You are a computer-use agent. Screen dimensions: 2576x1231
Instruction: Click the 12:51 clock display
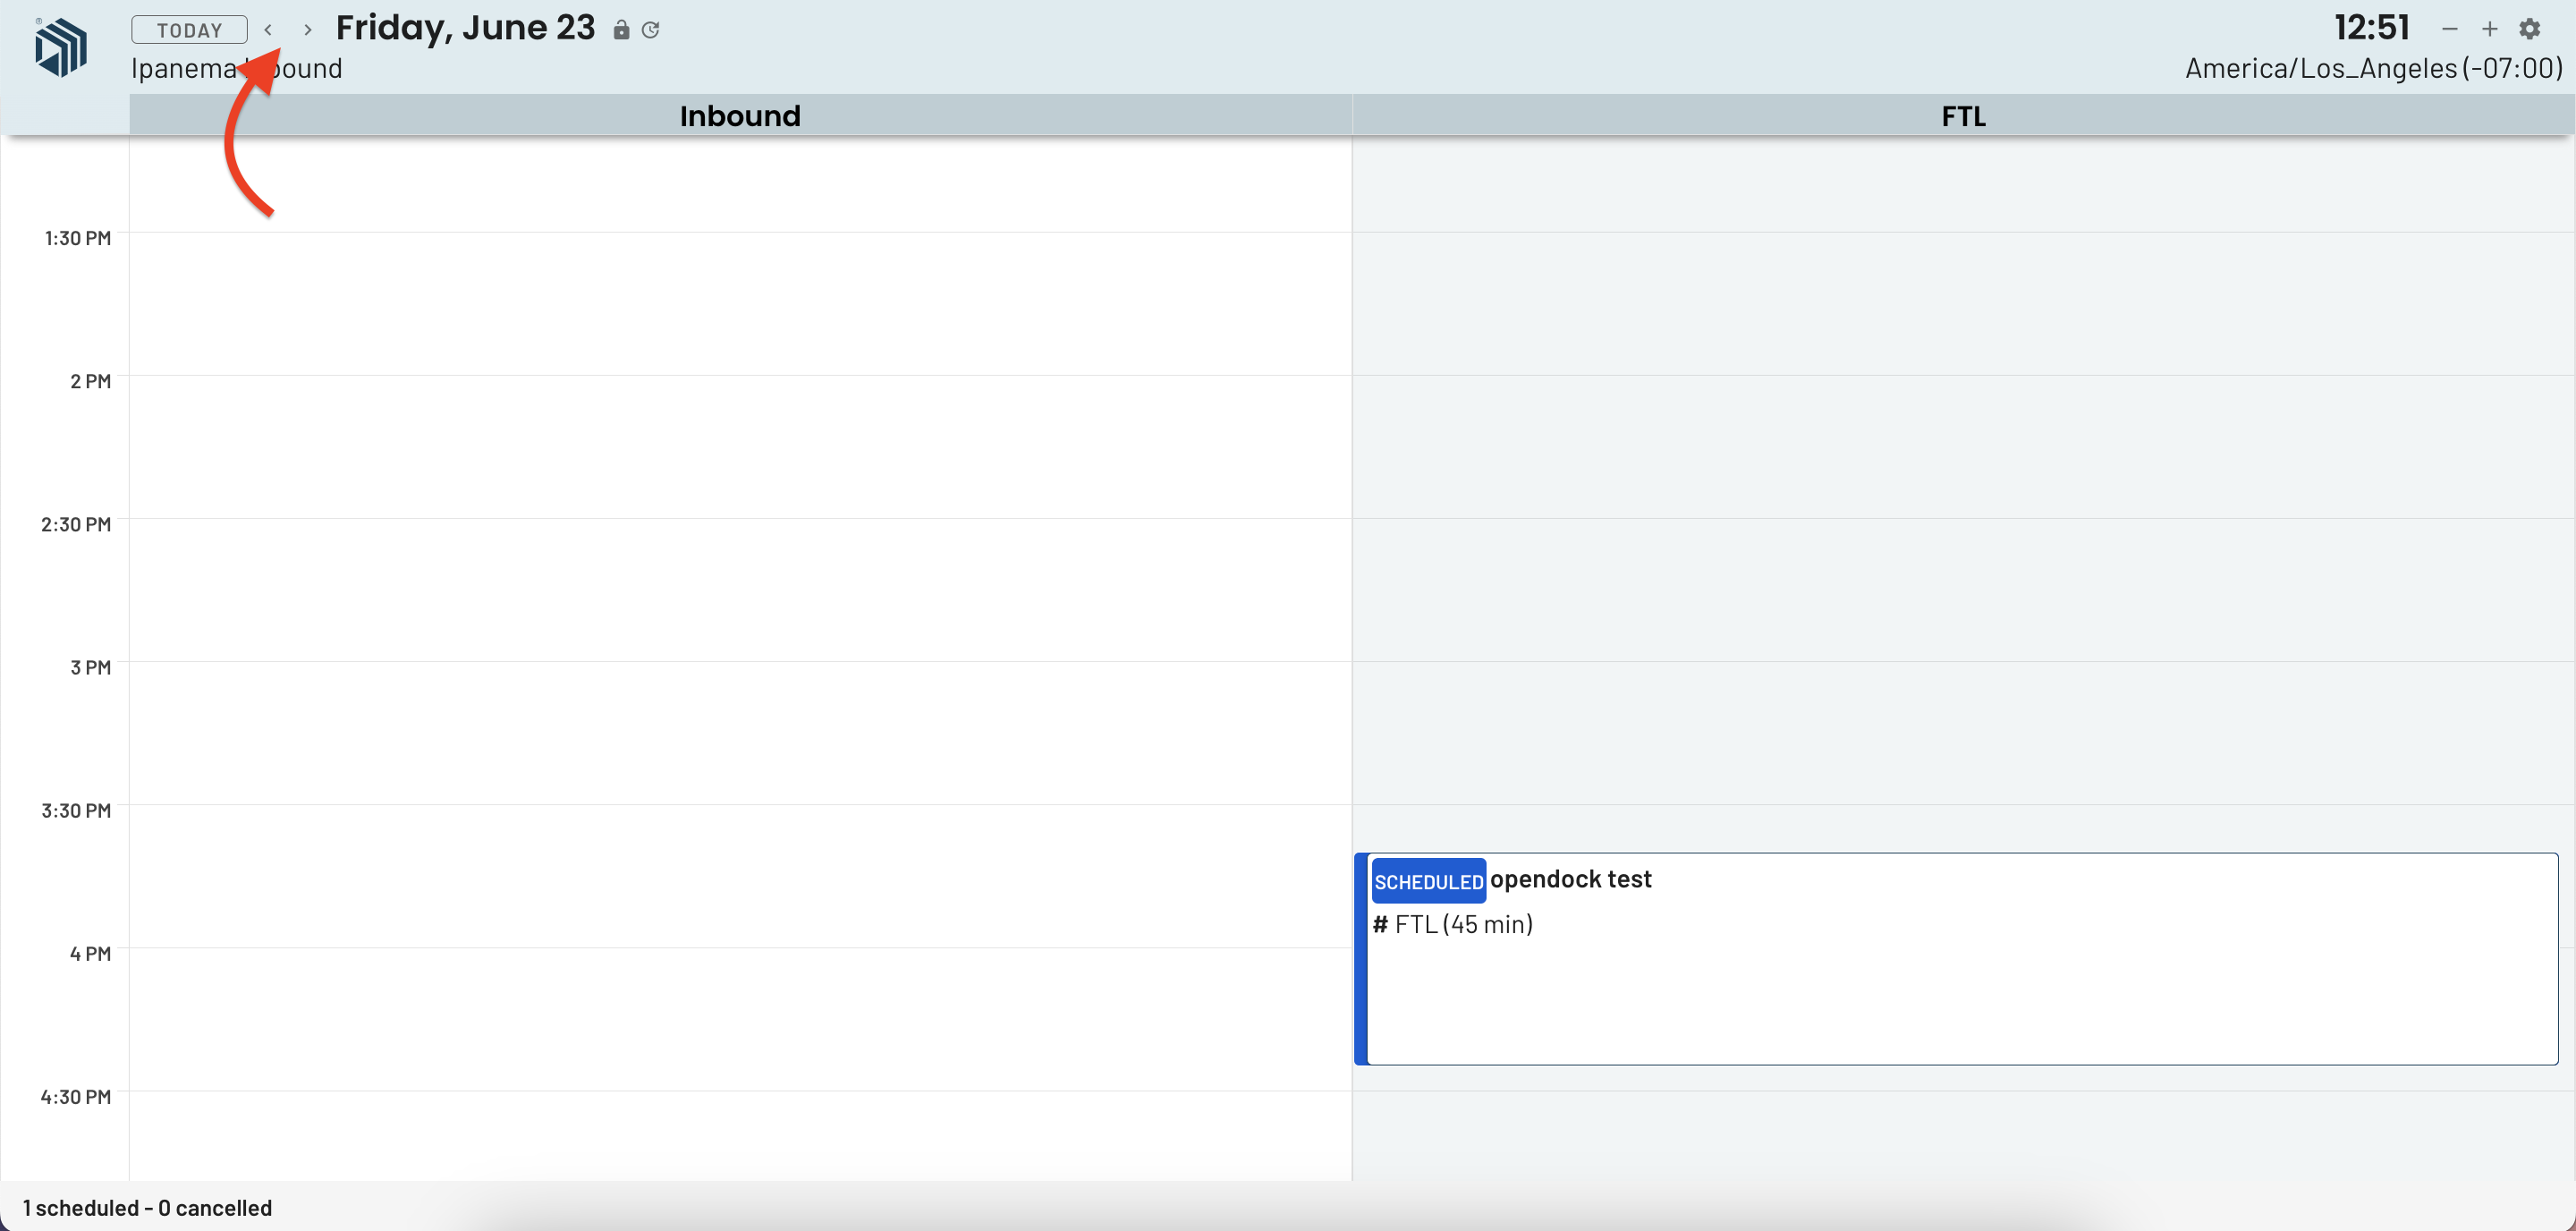2371,27
